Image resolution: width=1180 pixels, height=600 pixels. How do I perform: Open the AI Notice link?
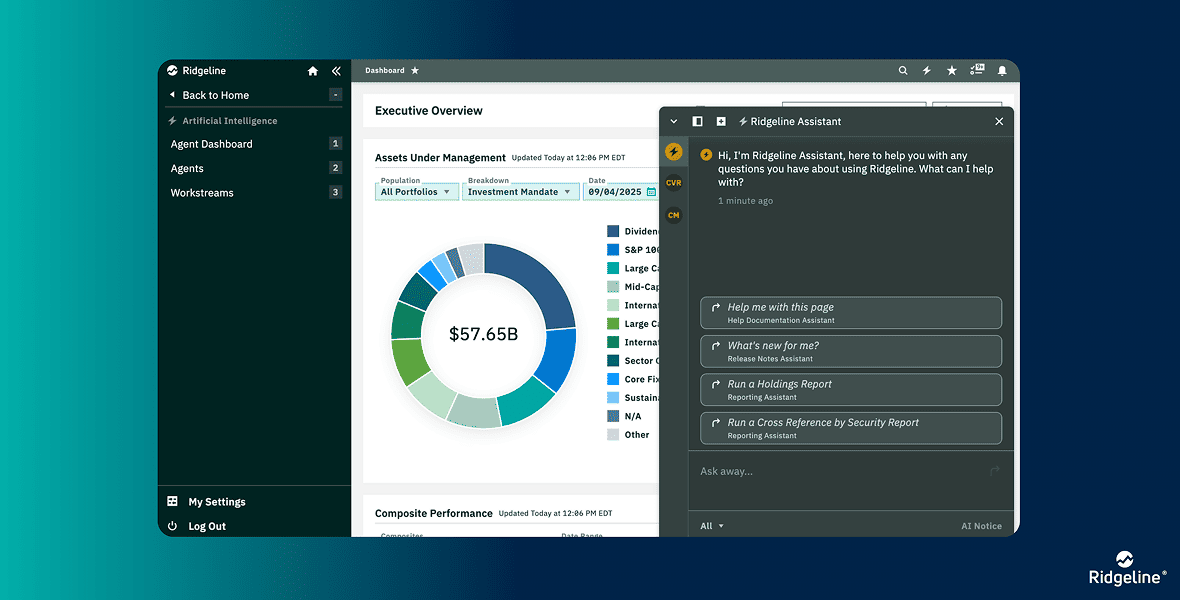981,526
